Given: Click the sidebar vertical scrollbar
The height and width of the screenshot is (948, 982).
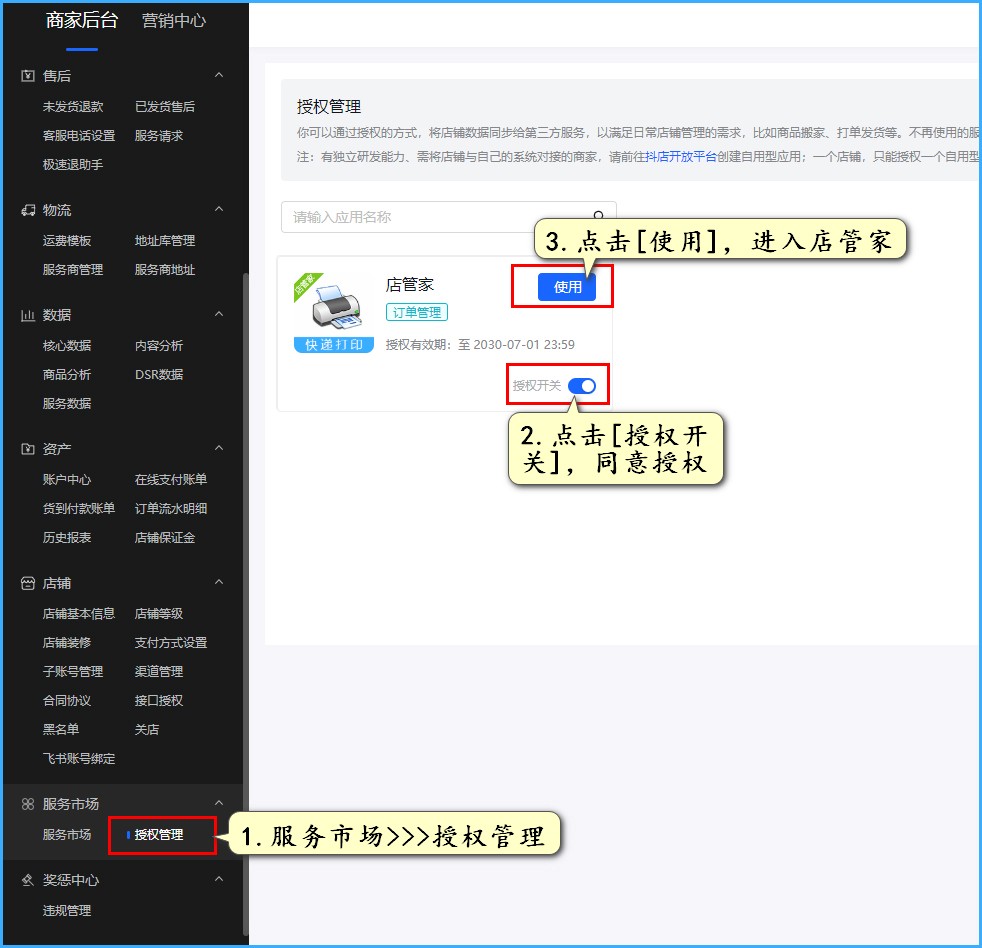Looking at the screenshot, I should point(245,600).
